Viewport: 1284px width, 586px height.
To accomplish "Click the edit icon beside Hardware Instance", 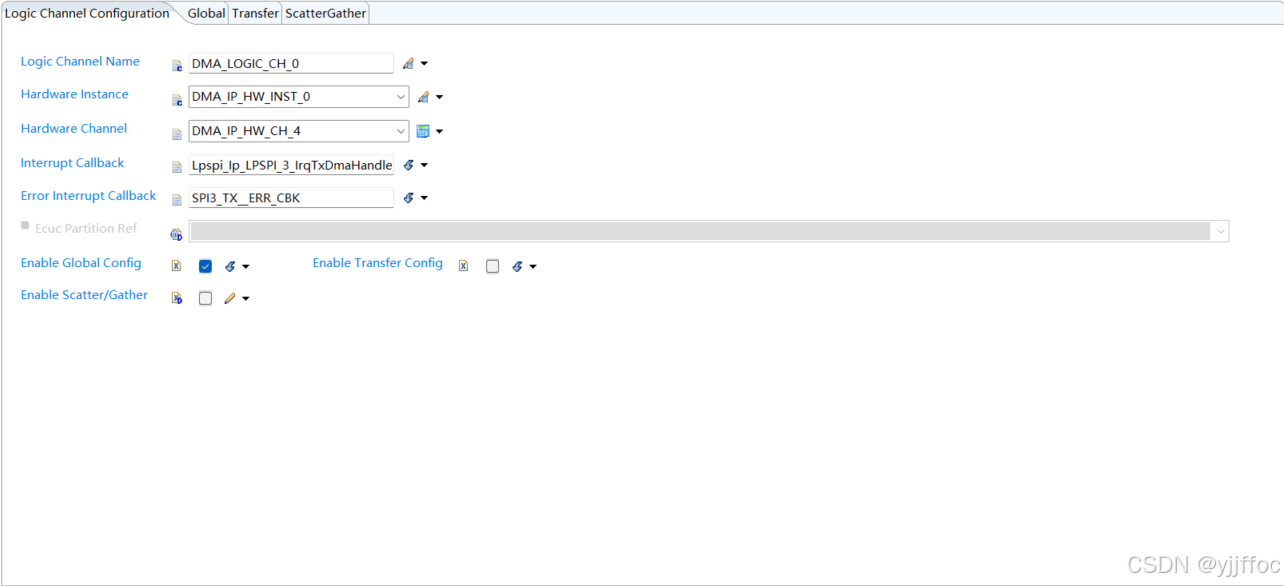I will point(422,97).
